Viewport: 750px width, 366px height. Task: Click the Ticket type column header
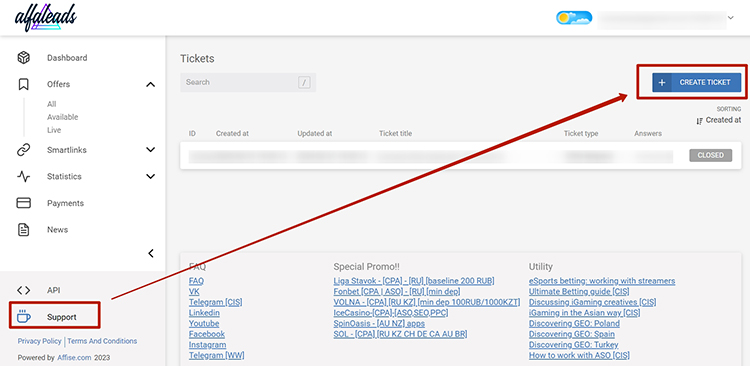pos(581,133)
